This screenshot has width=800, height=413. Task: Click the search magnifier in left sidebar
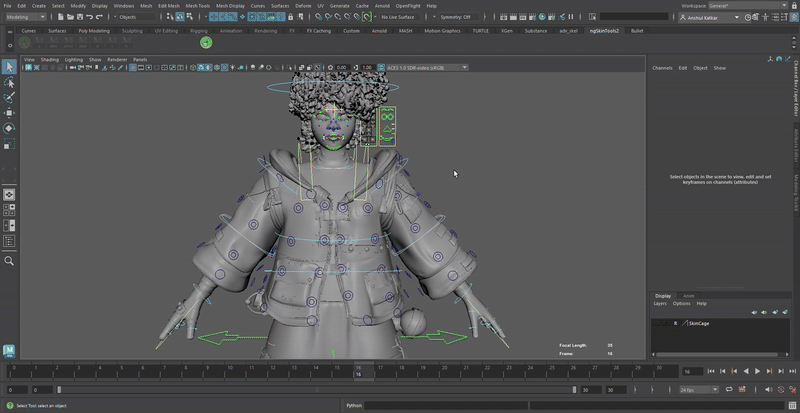tap(9, 261)
